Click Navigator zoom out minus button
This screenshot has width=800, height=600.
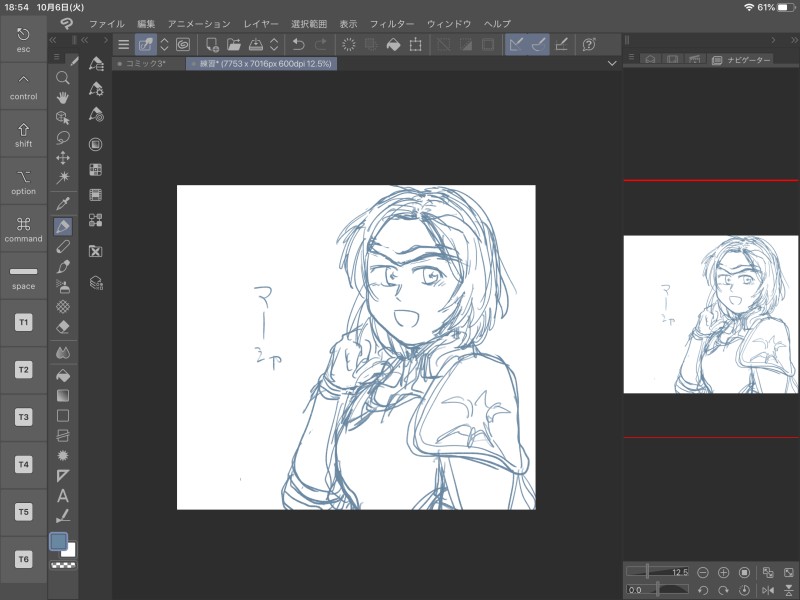[703, 572]
